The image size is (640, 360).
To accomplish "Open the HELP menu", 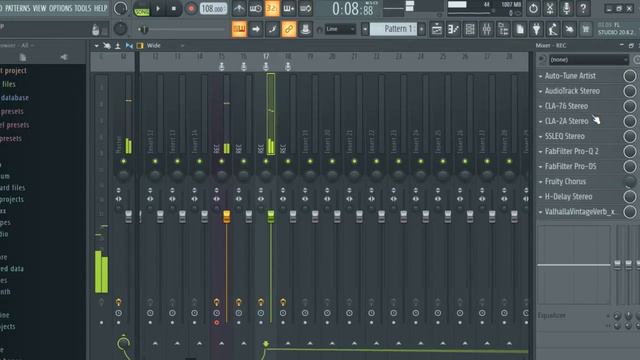I will [100, 8].
